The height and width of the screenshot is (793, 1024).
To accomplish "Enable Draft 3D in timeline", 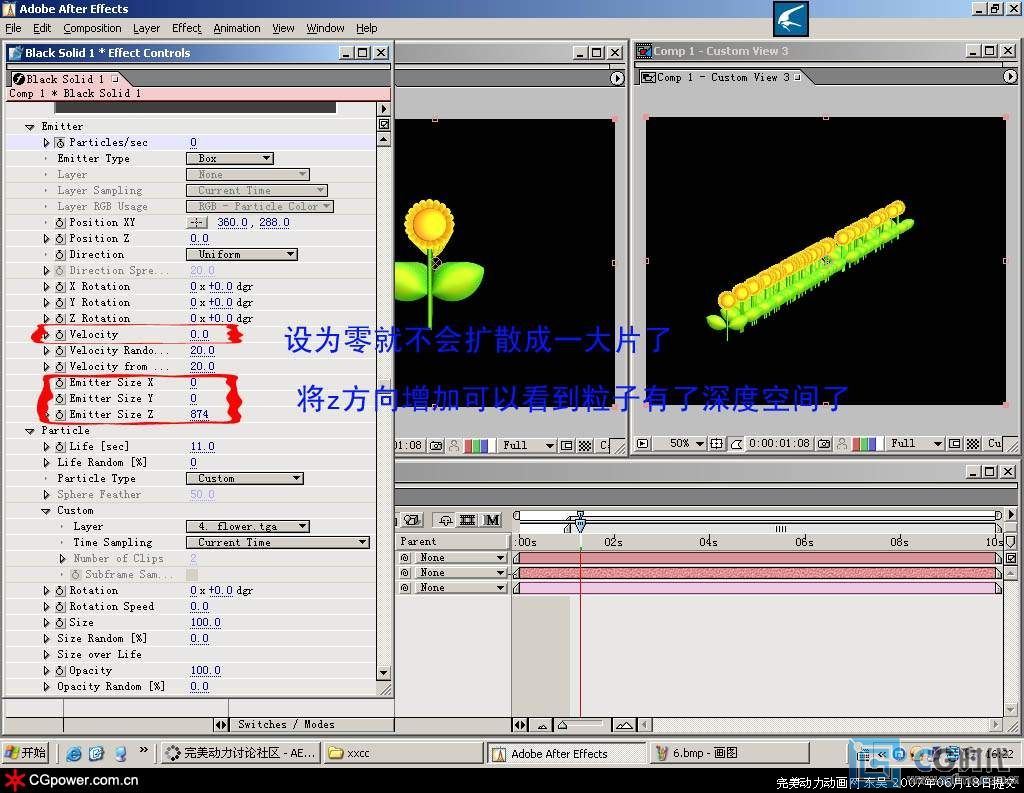I will coord(411,520).
